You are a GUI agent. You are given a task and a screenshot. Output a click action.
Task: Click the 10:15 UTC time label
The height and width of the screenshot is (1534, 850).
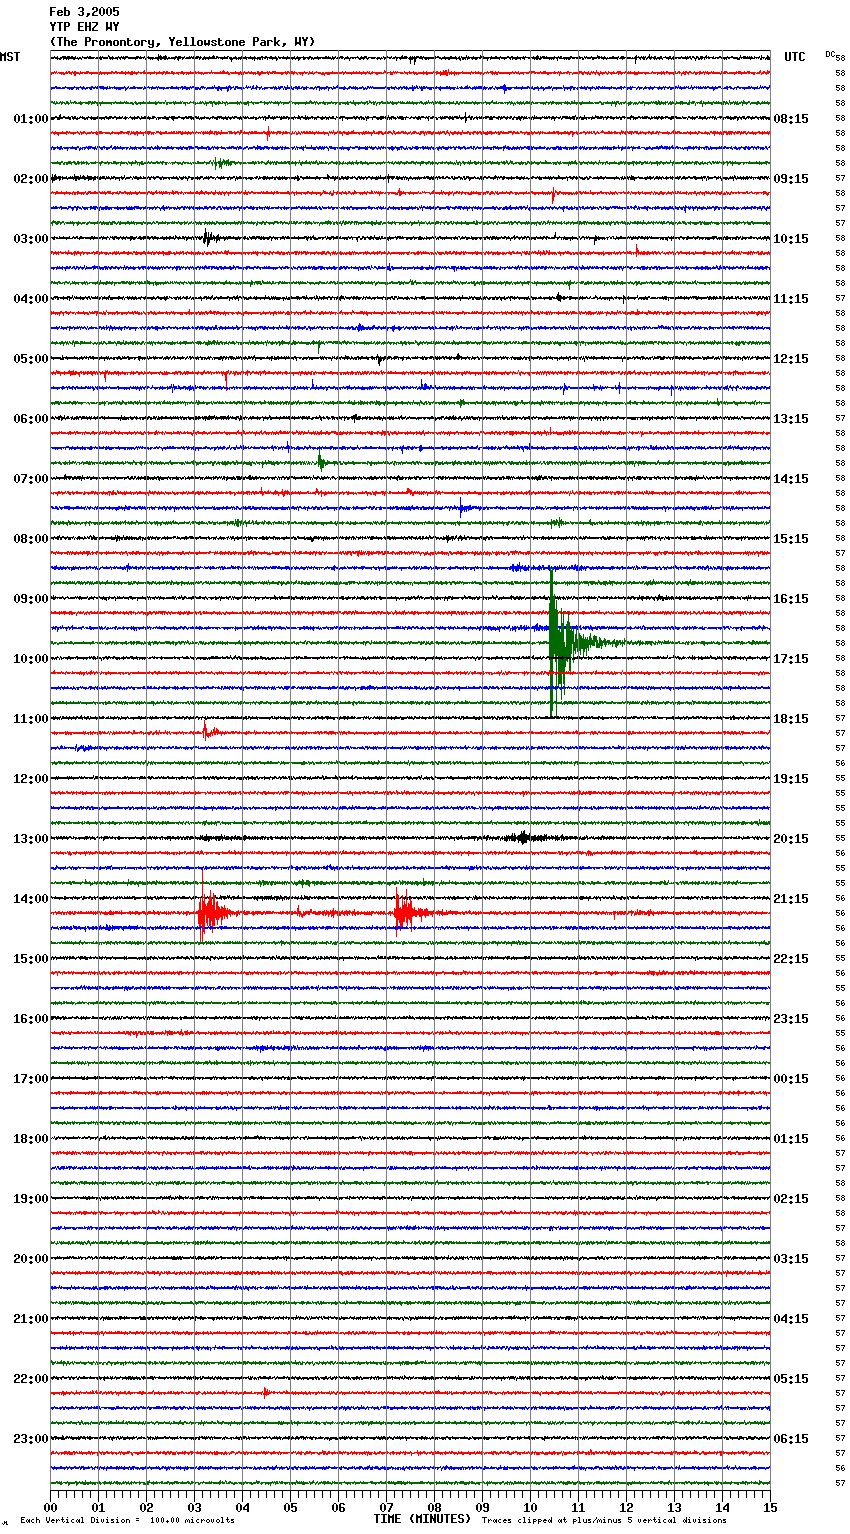click(x=791, y=239)
